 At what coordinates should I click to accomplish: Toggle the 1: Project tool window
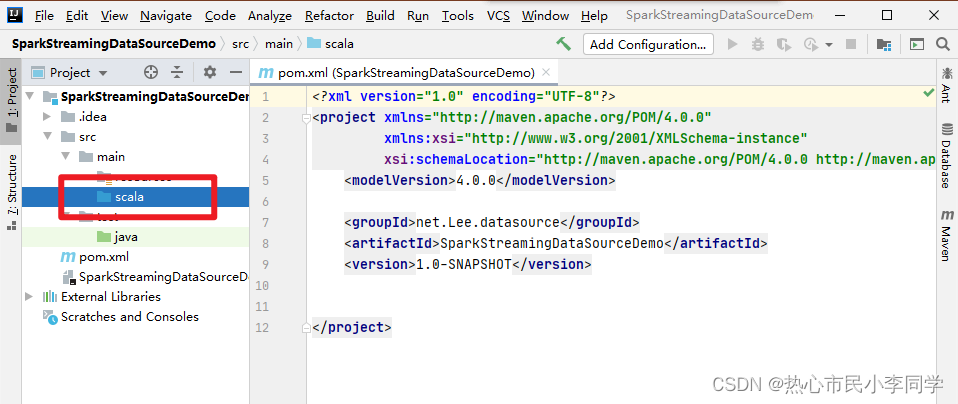pyautogui.click(x=11, y=101)
